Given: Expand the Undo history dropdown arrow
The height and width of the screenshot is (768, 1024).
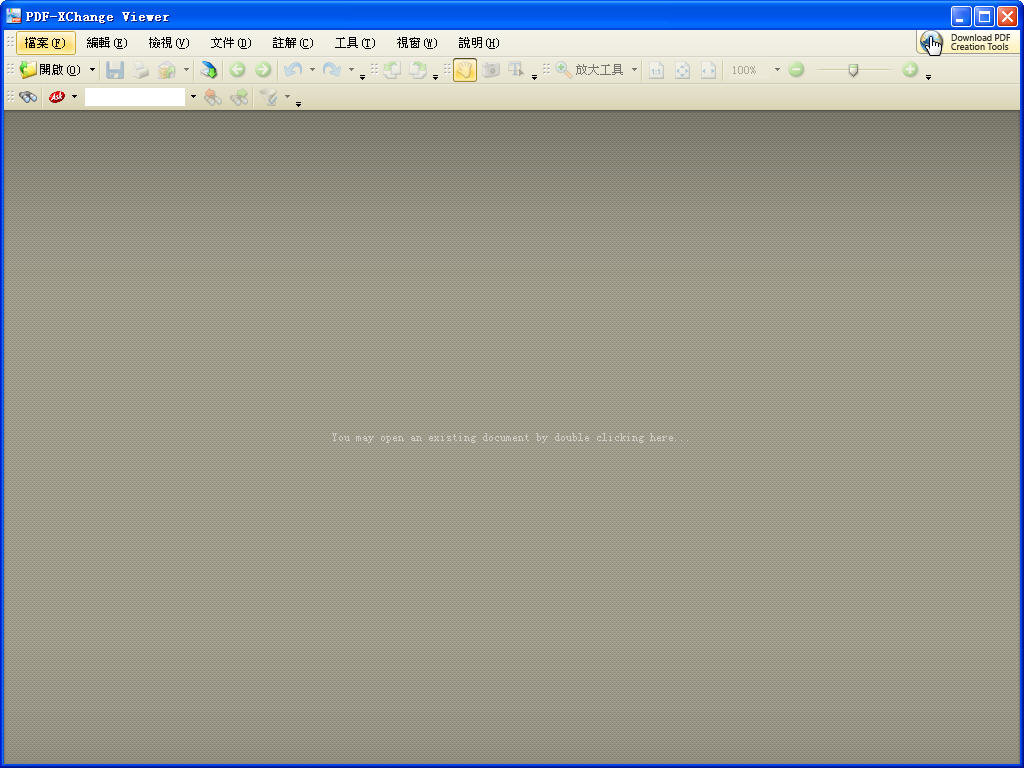Looking at the screenshot, I should click(x=312, y=70).
